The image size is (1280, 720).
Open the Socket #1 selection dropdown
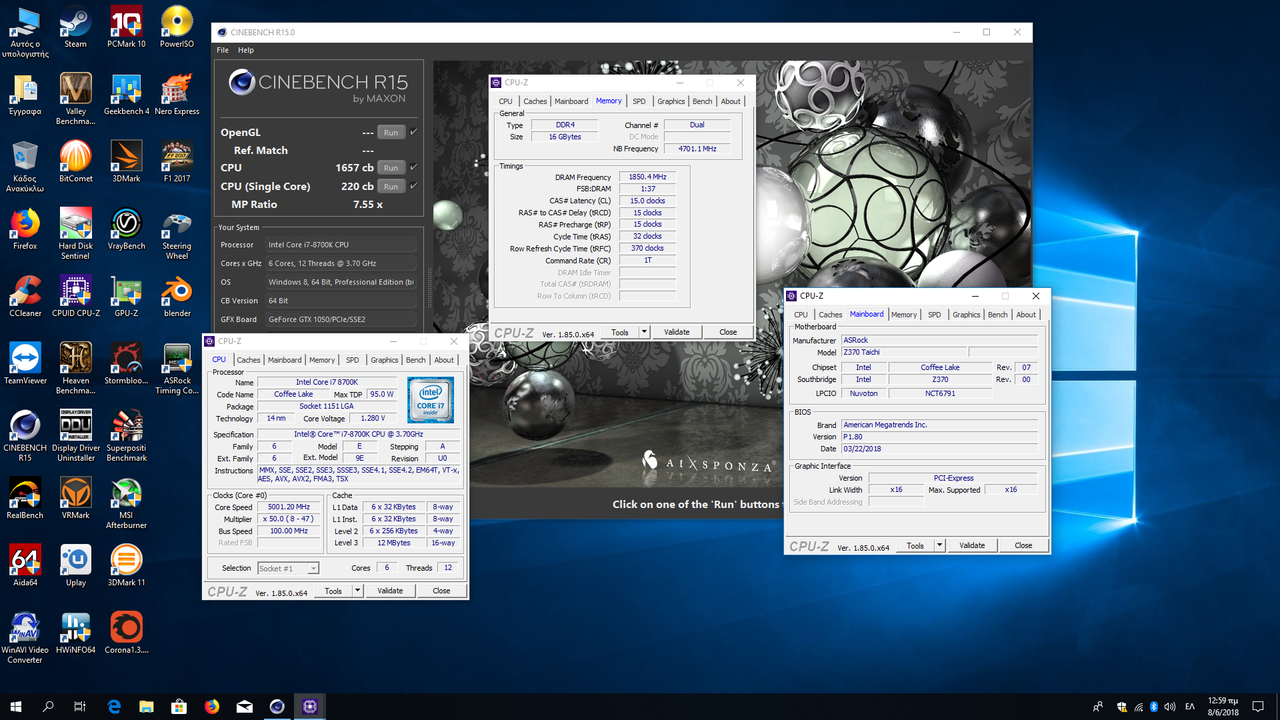(x=288, y=568)
